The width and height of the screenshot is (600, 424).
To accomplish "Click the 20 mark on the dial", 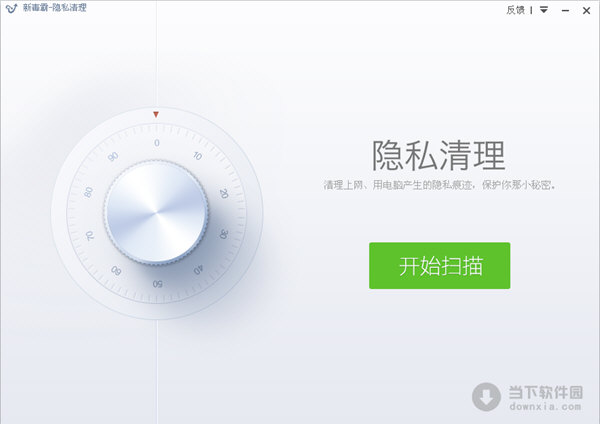I will pyautogui.click(x=224, y=194).
